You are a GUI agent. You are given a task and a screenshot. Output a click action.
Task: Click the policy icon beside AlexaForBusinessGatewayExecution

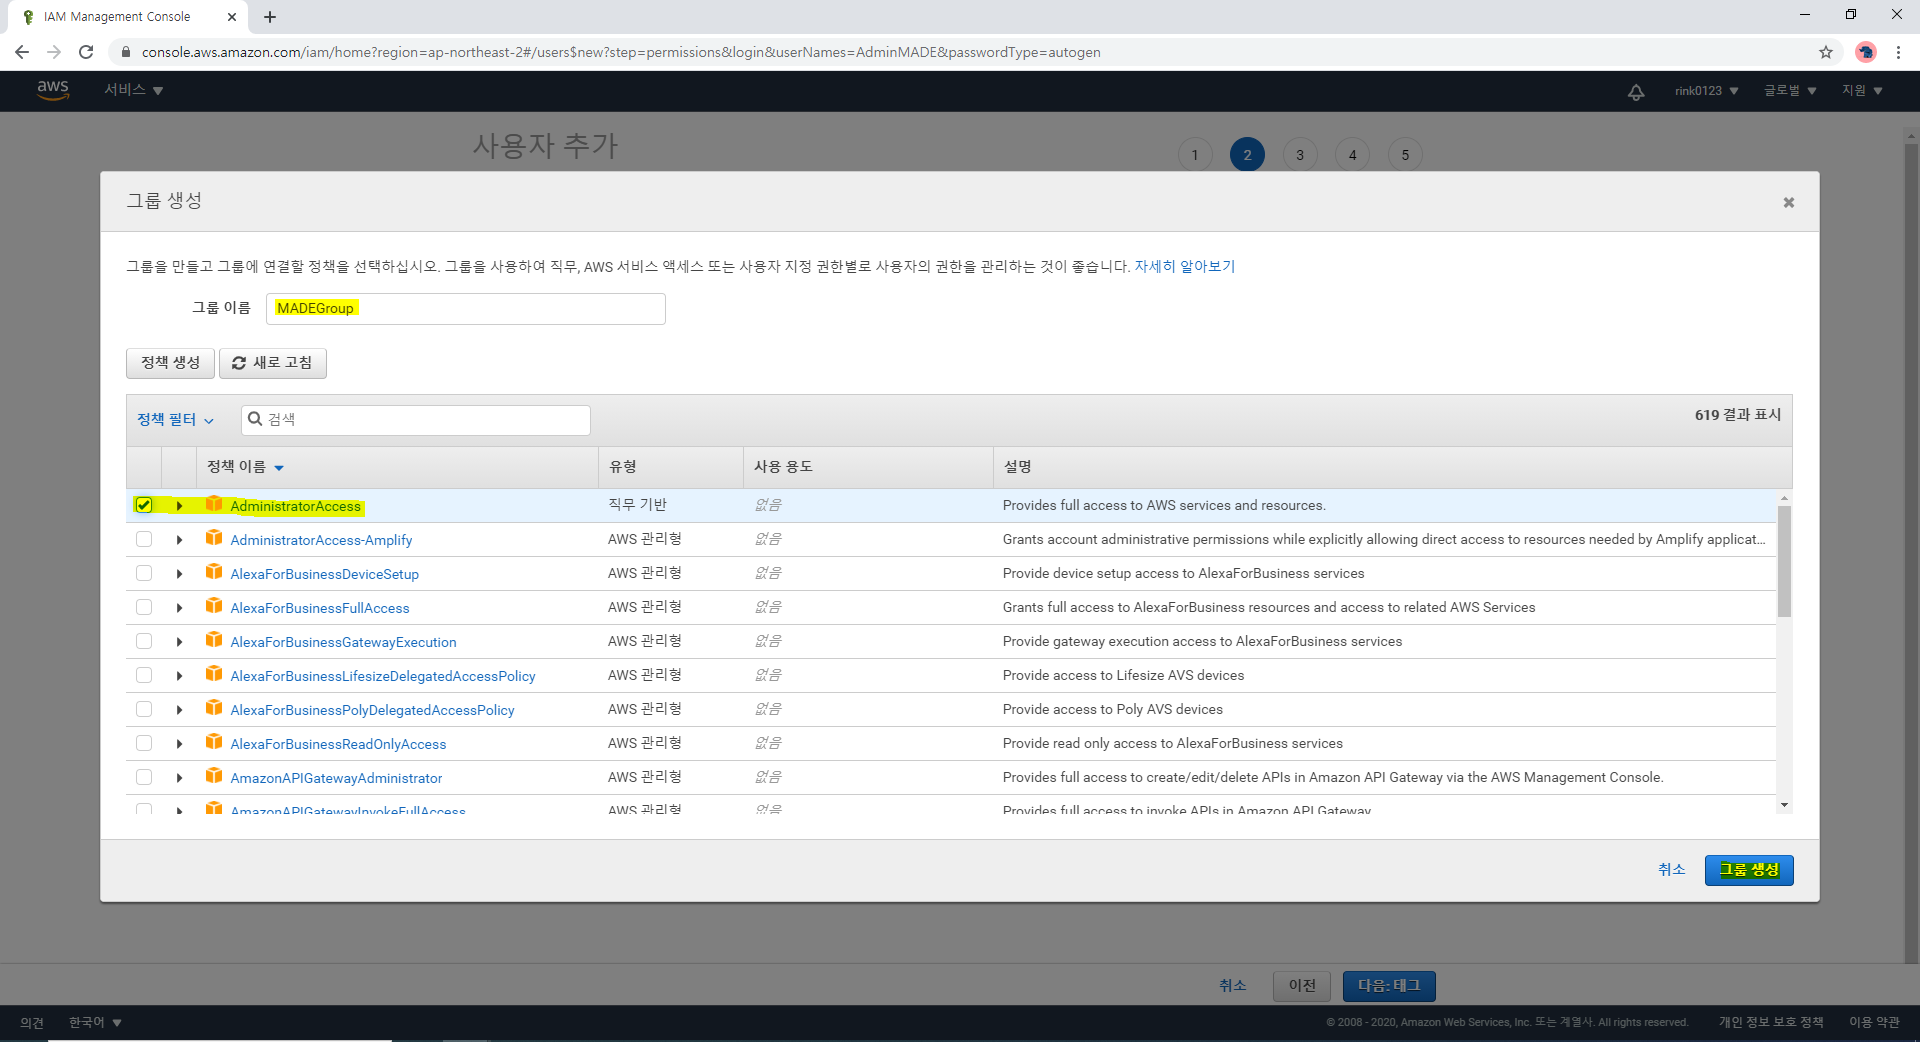[214, 640]
